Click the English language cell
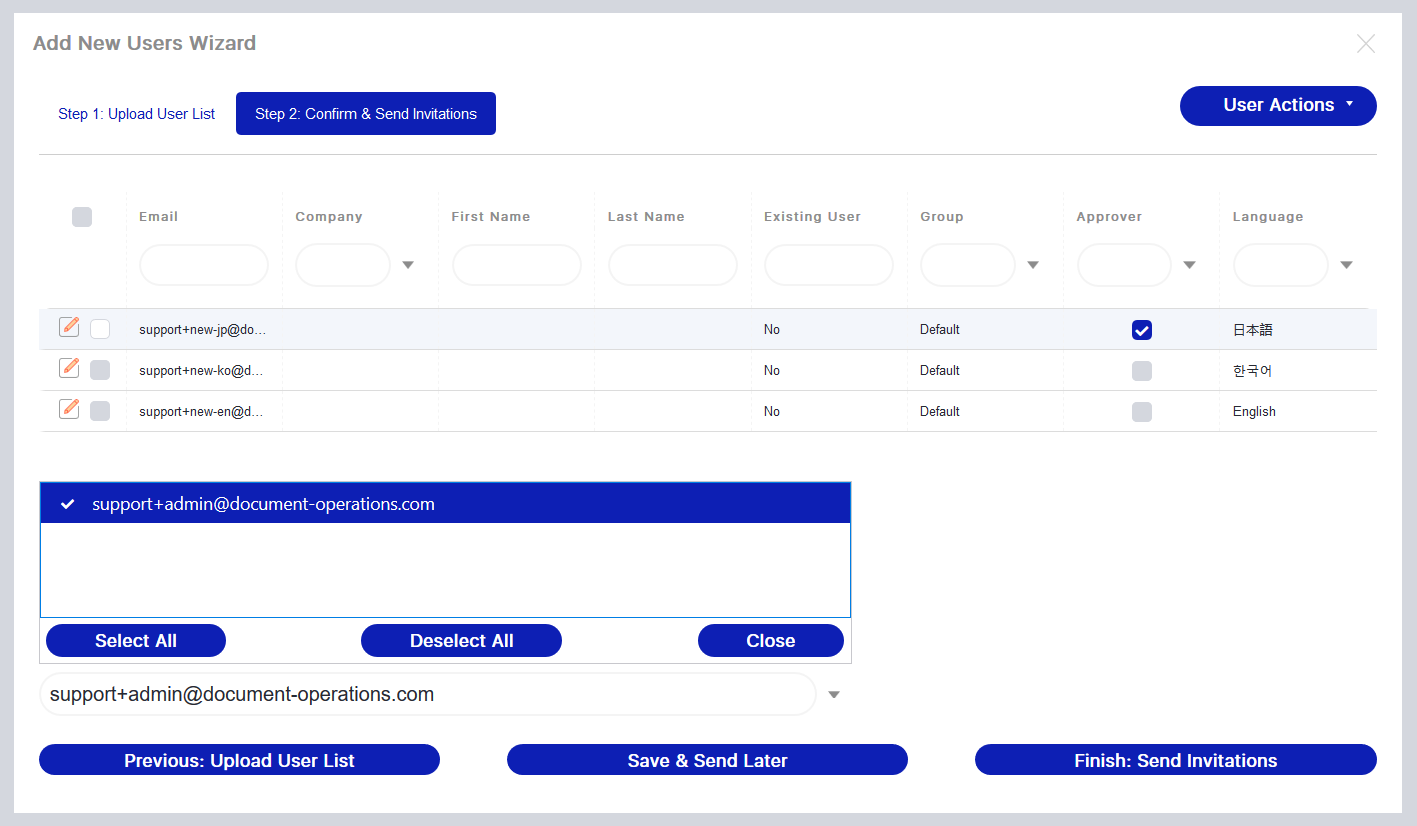 [x=1254, y=412]
